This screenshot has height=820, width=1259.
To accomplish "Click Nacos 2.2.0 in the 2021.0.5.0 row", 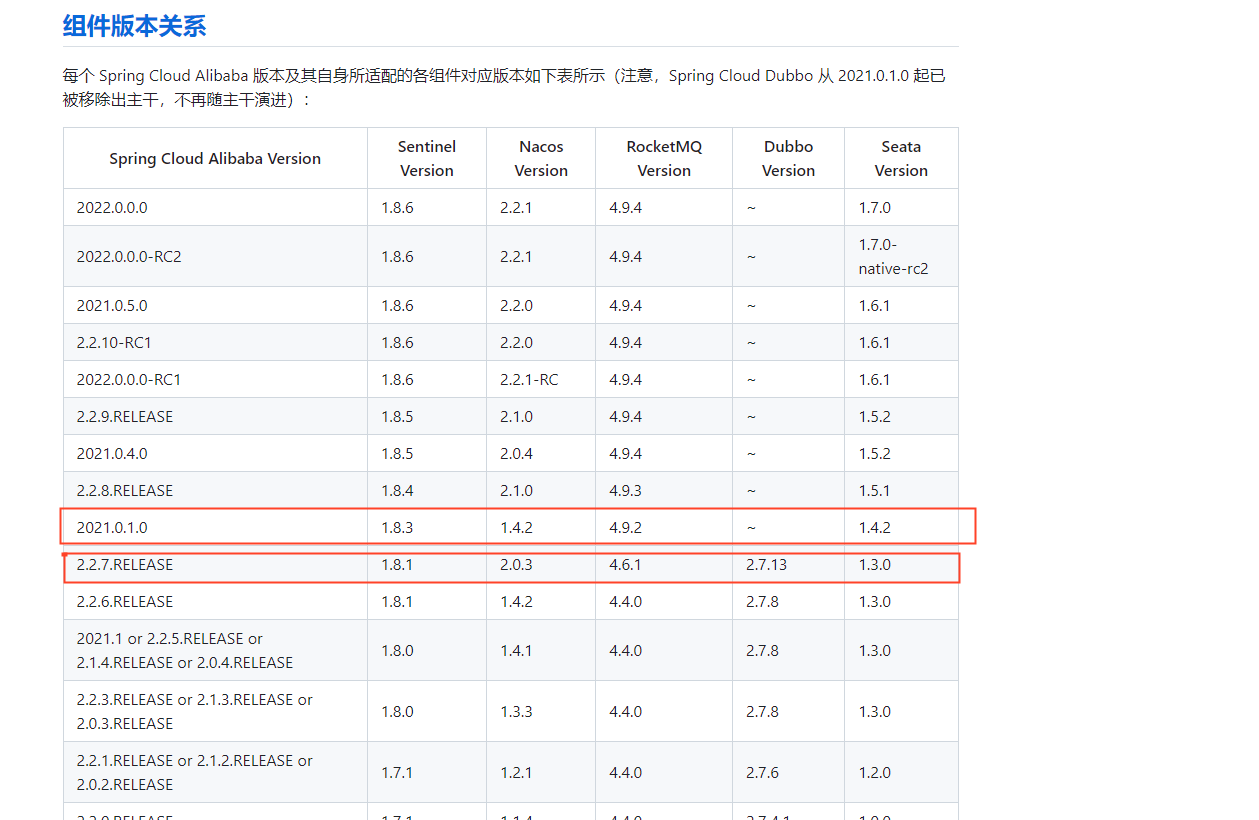I will point(516,305).
